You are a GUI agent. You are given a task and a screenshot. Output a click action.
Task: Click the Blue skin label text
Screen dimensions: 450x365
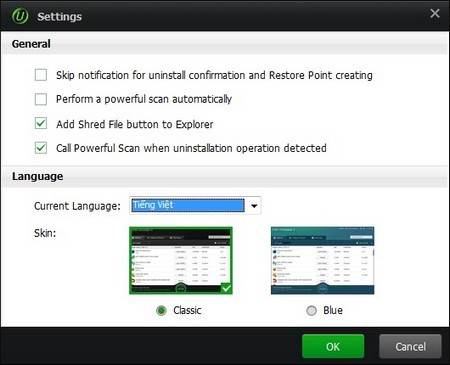coord(333,310)
